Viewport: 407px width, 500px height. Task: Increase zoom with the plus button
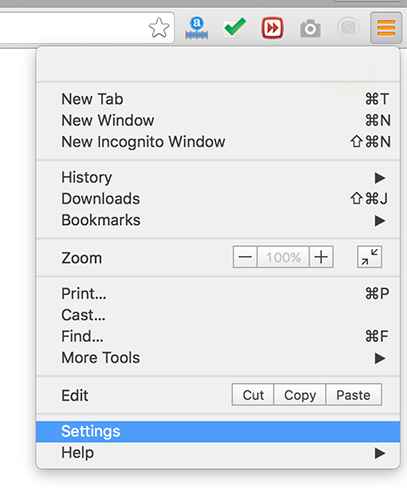pos(321,257)
